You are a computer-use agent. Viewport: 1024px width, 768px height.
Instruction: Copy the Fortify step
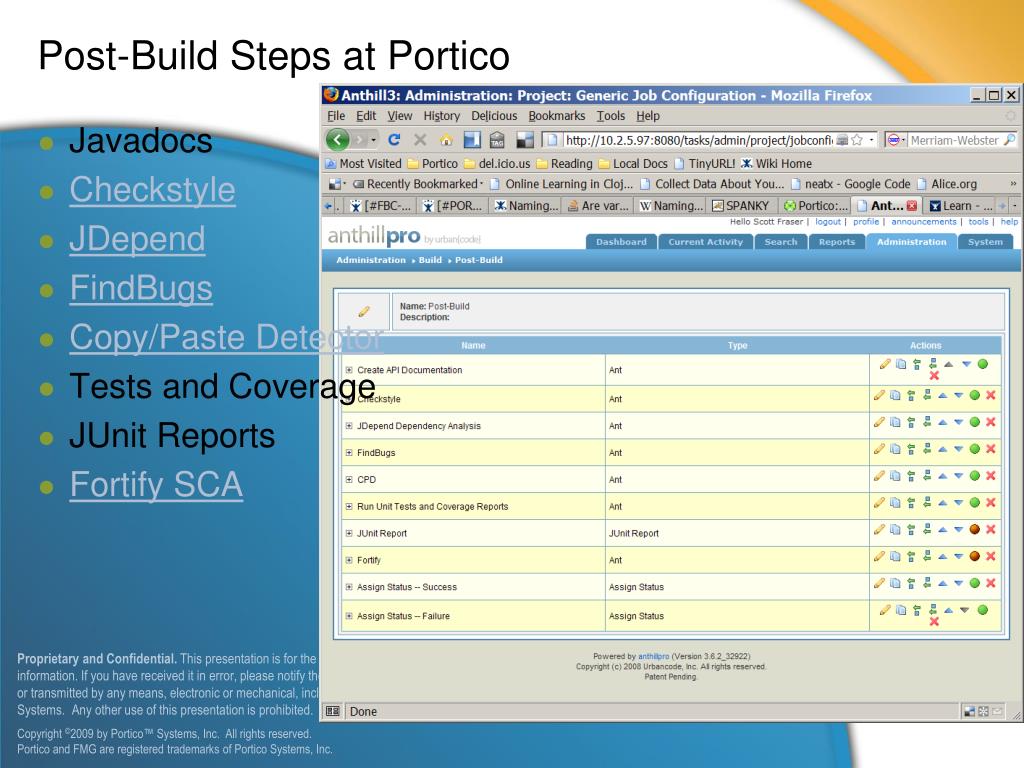click(x=895, y=556)
